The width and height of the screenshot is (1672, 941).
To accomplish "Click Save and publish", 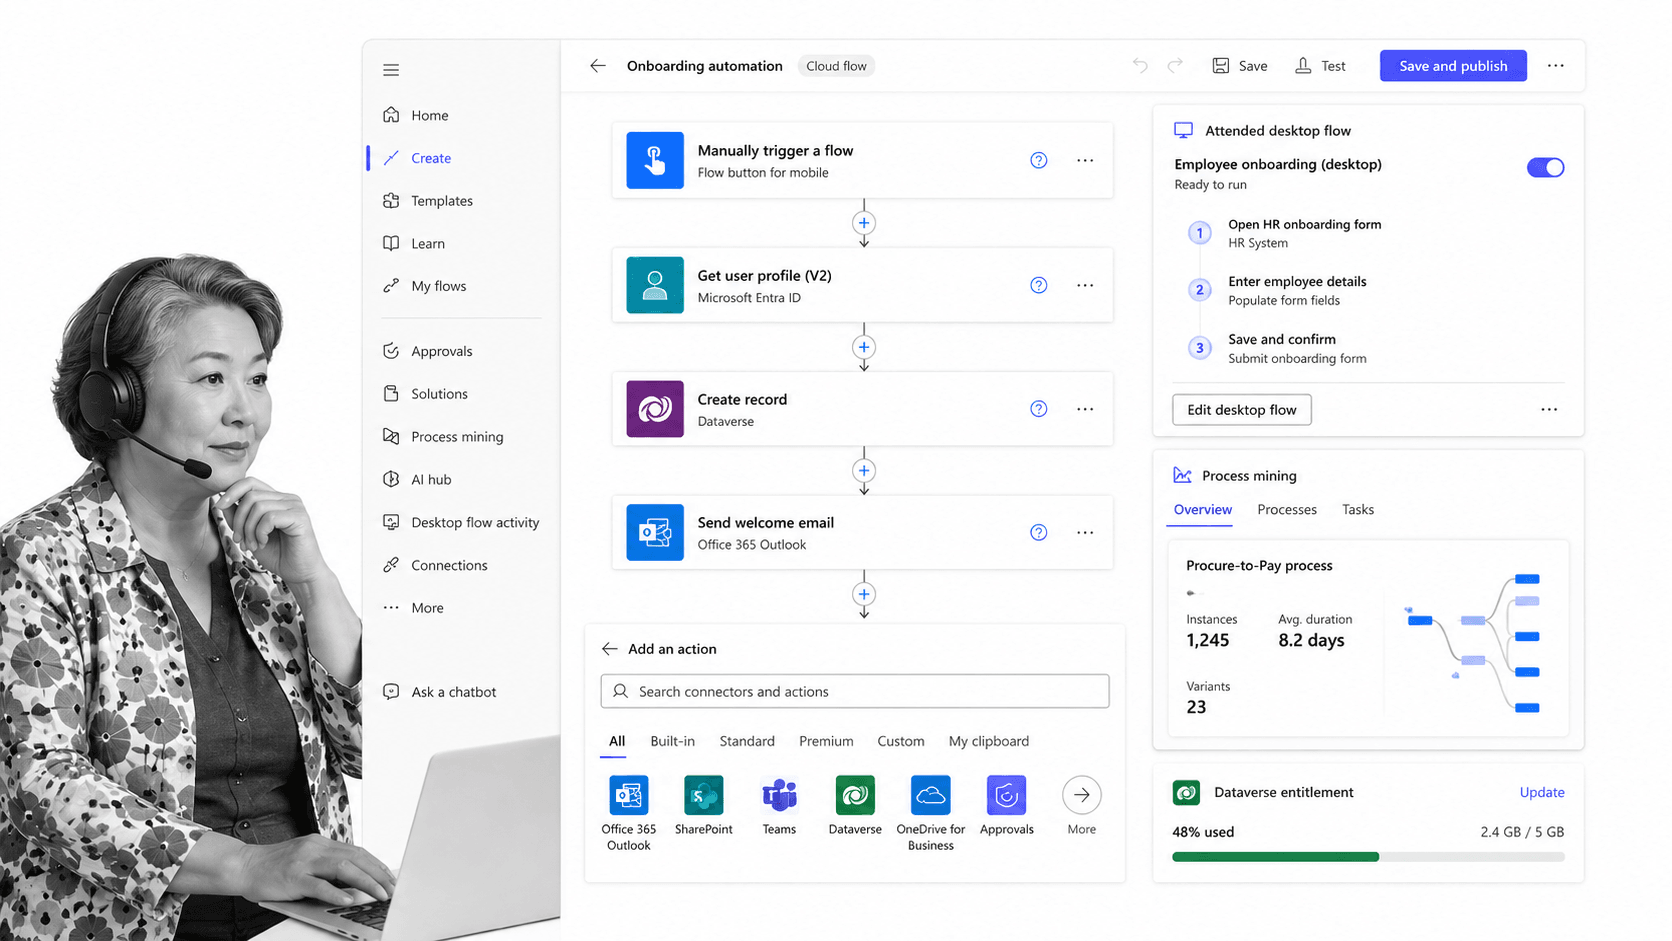I will pyautogui.click(x=1453, y=66).
